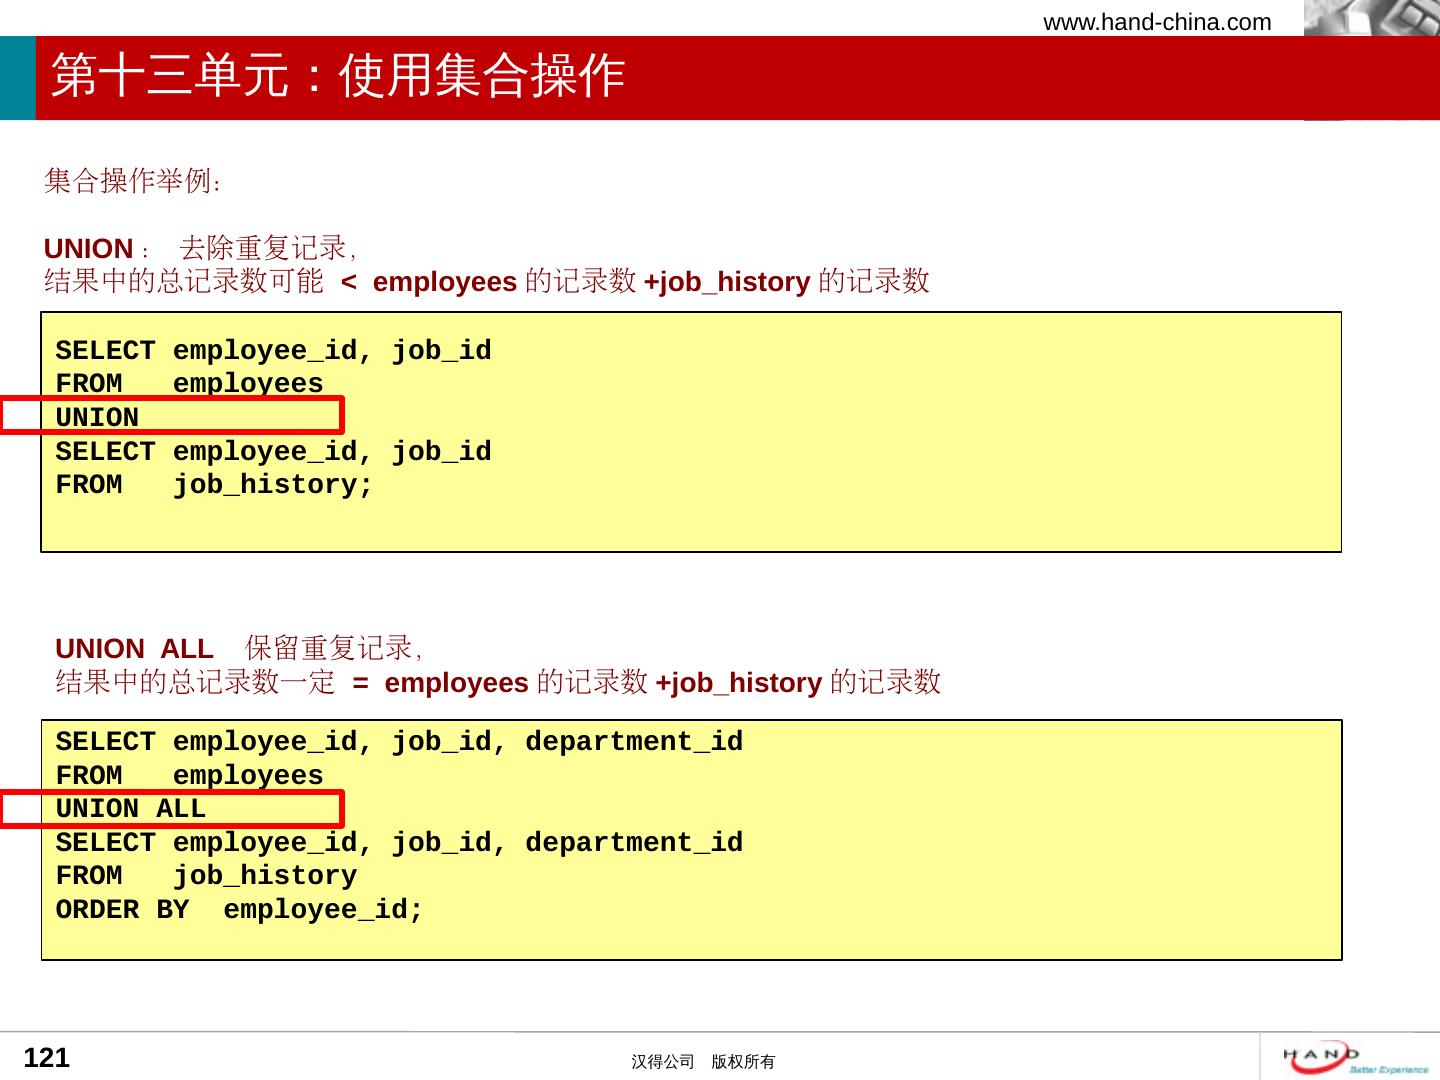Click the SELECT department_id line directly below UNION ALL
This screenshot has height=1080, width=1440.
point(400,843)
